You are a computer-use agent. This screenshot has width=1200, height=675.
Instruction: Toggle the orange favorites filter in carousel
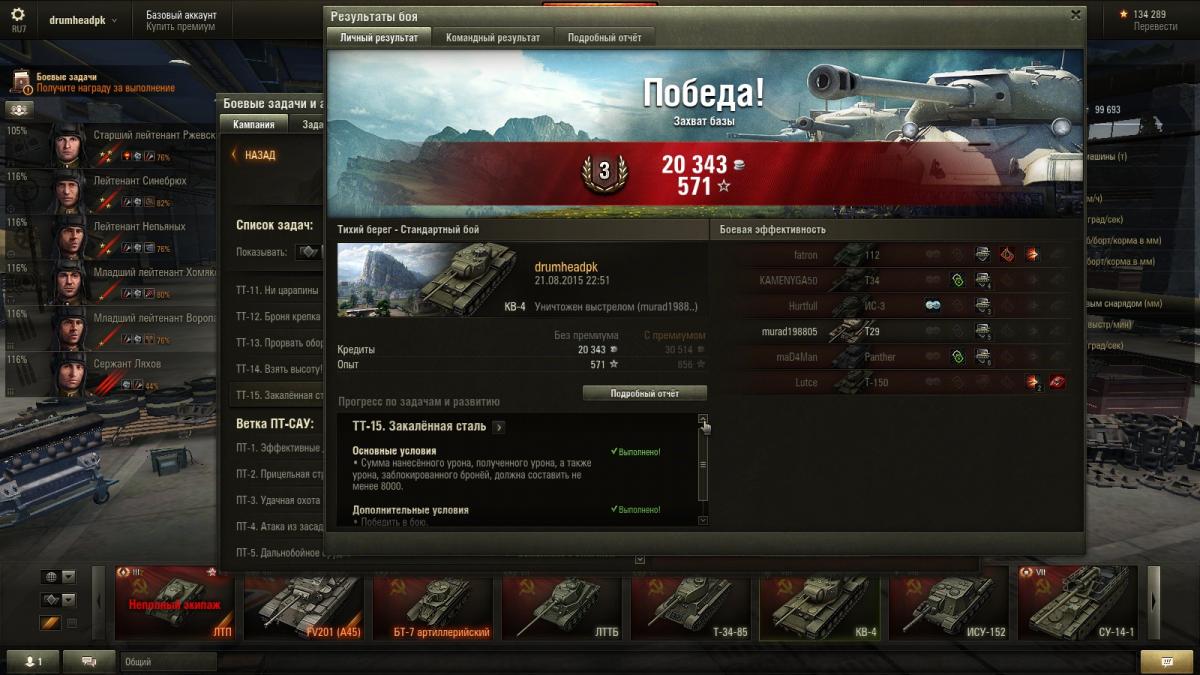[50, 623]
